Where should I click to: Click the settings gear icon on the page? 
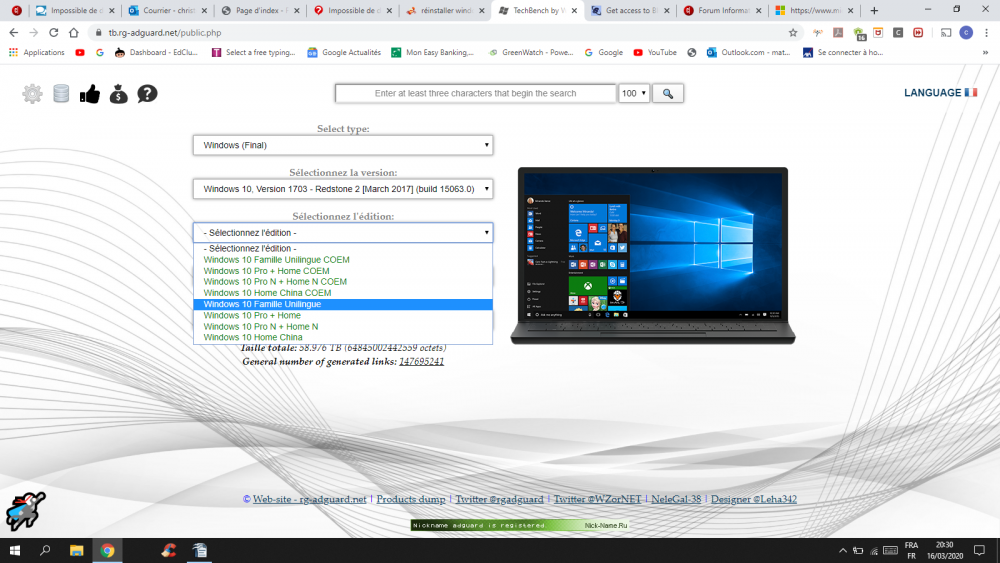(x=33, y=94)
